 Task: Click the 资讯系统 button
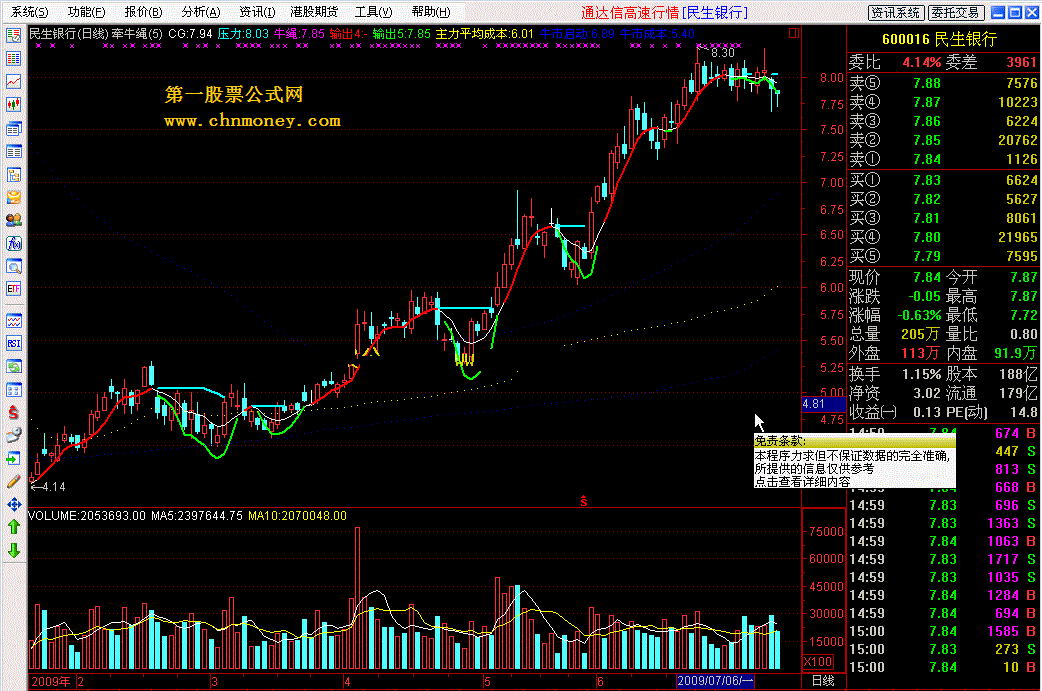(896, 13)
